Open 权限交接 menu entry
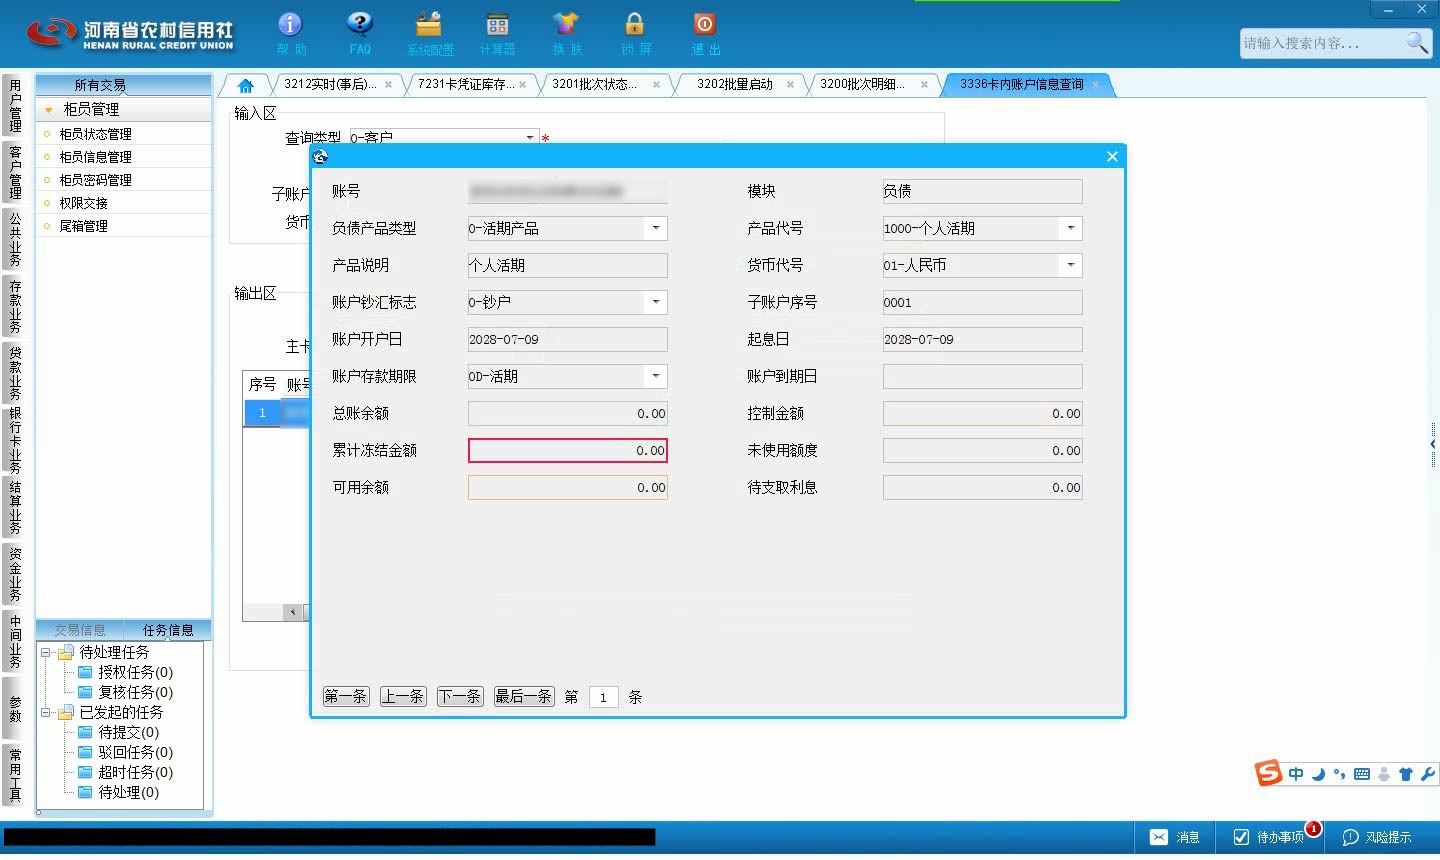The height and width of the screenshot is (860, 1440). [83, 203]
